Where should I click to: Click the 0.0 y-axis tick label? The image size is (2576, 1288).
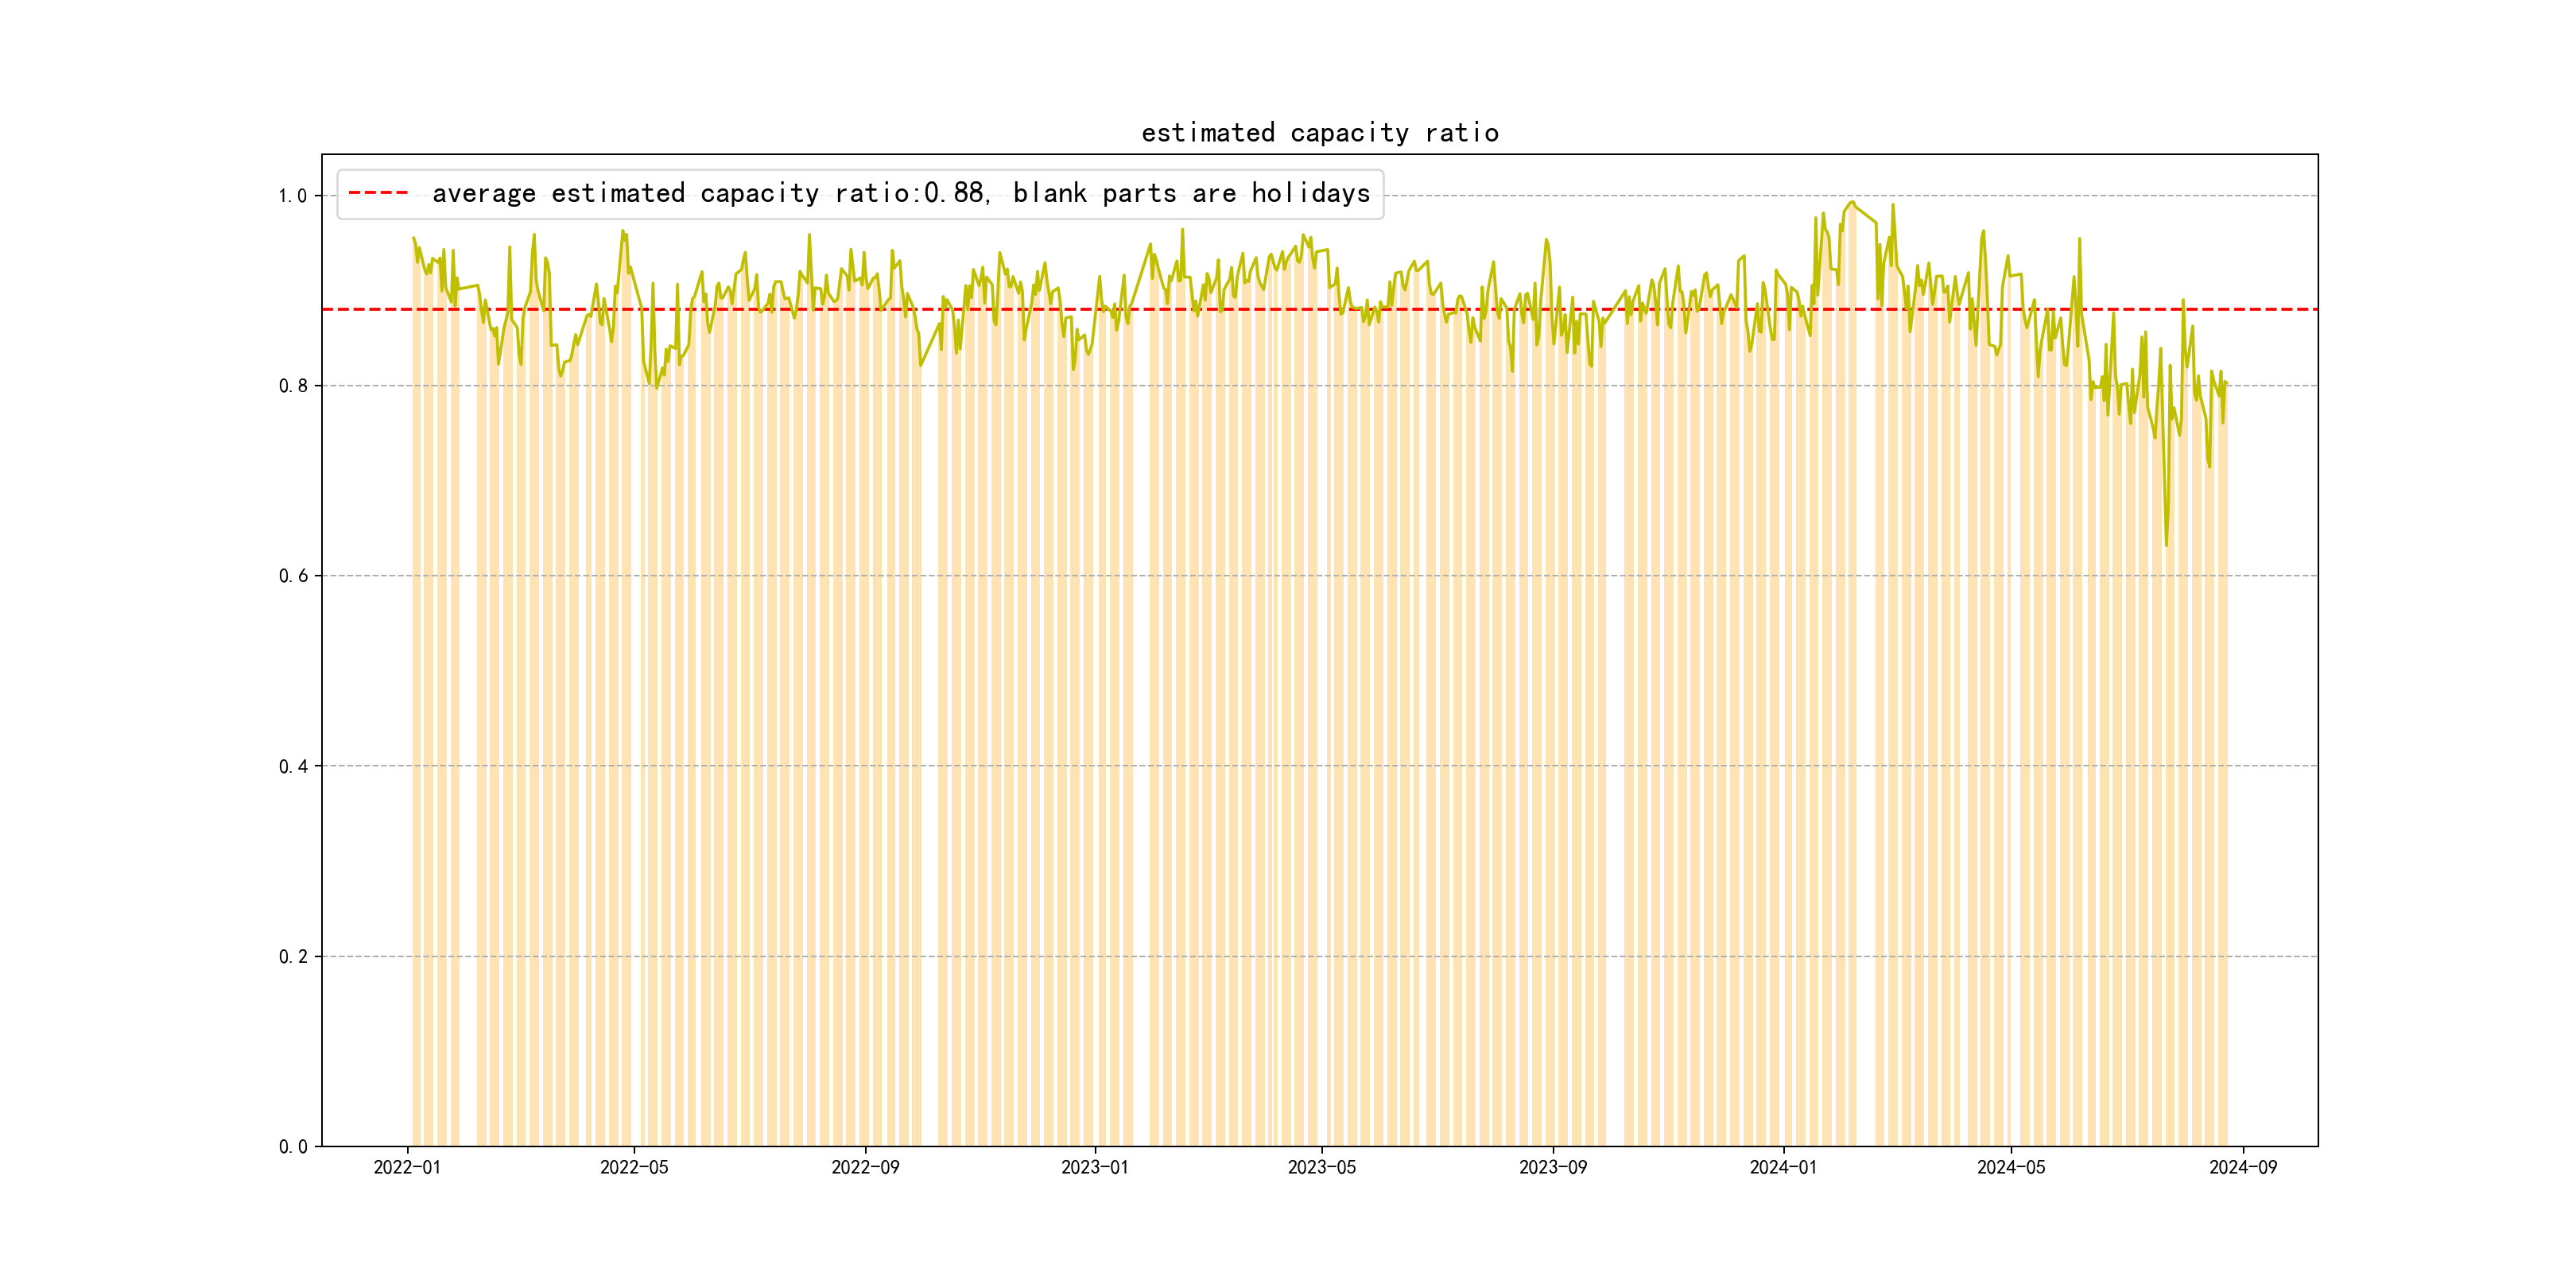(x=292, y=1146)
